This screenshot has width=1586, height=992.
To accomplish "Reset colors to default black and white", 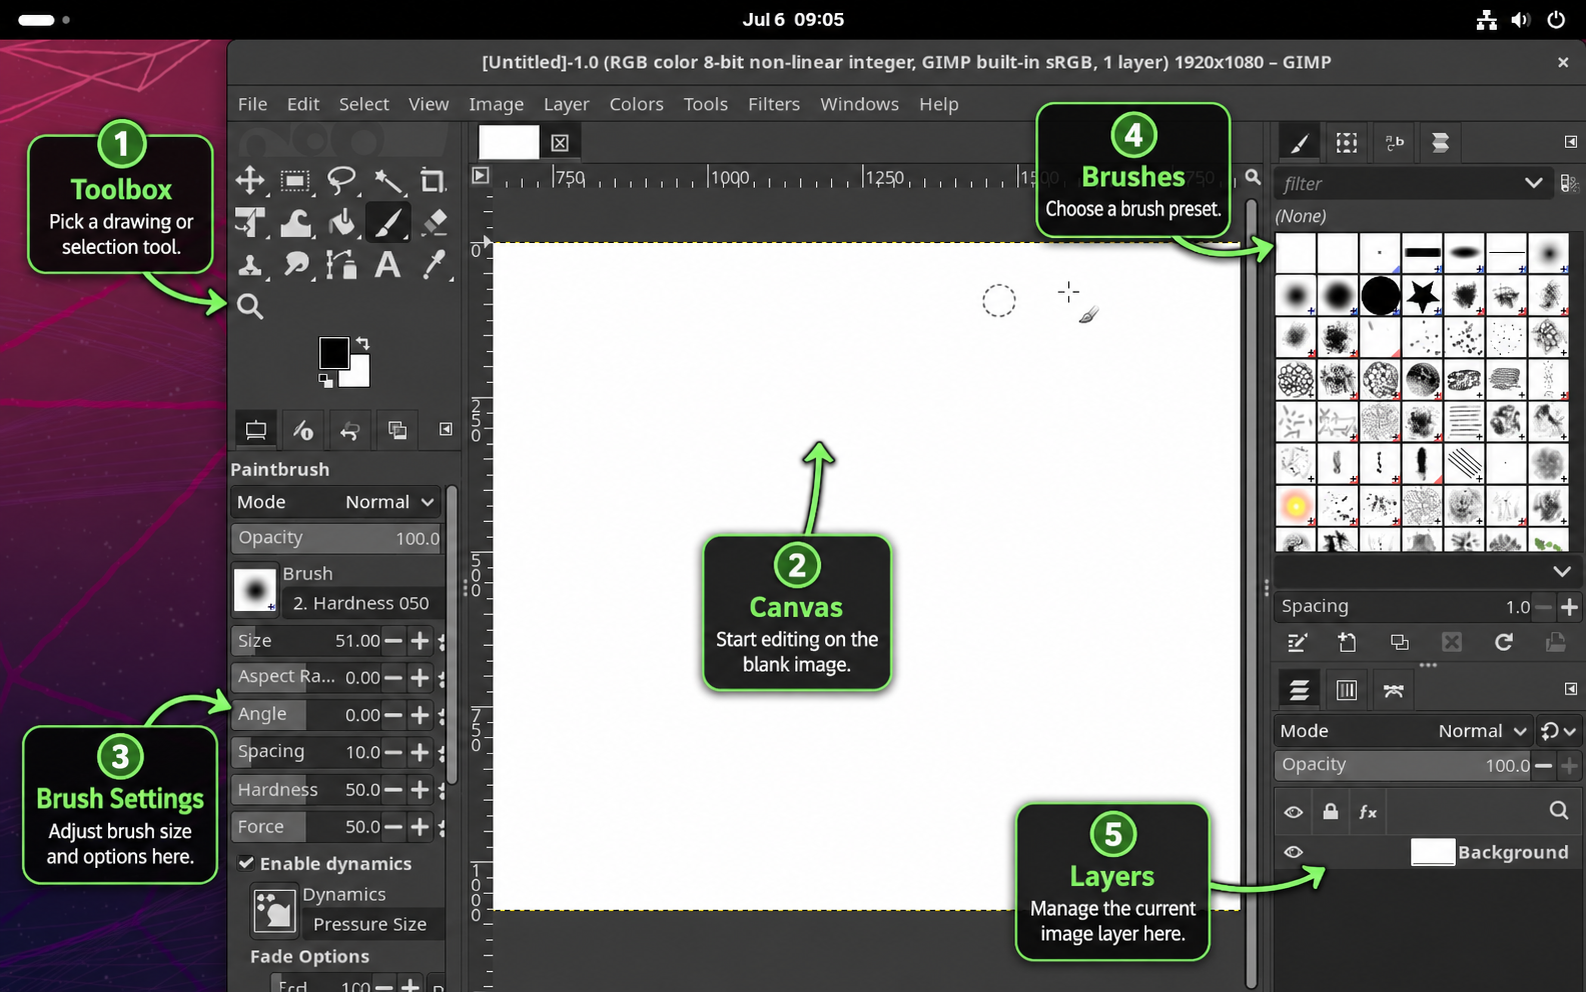I will click(325, 380).
